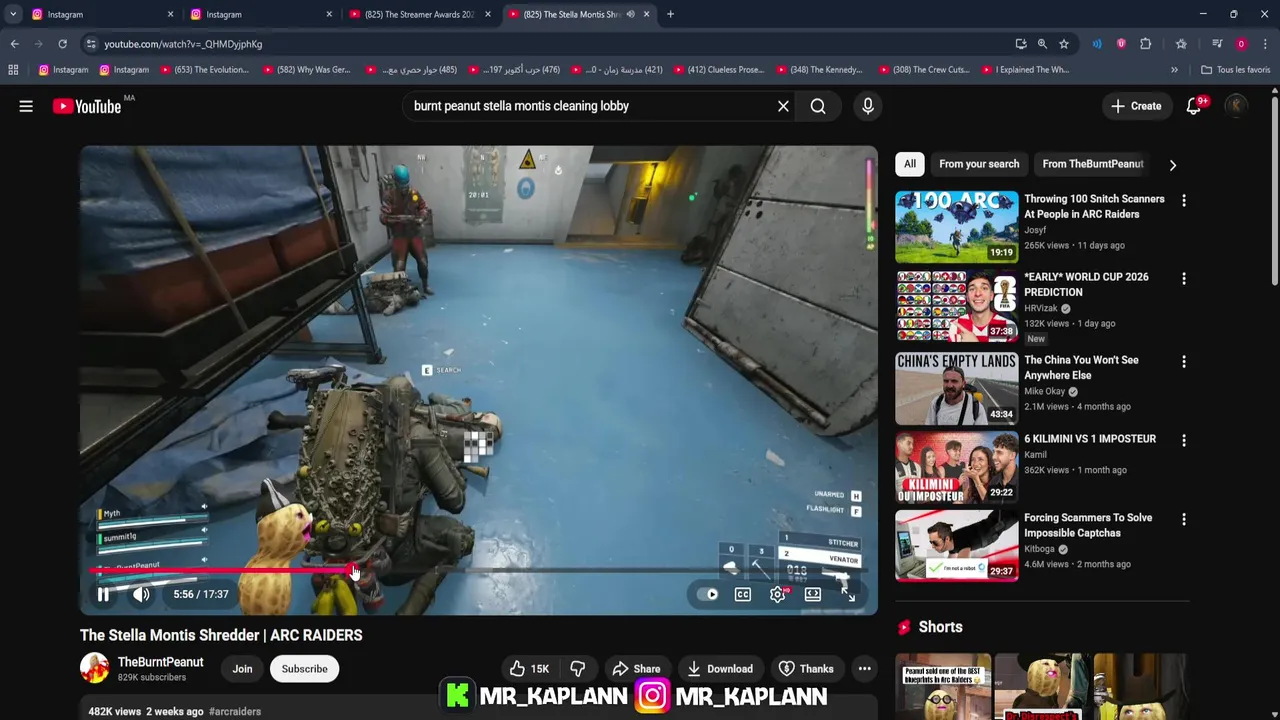Open Chrome tab search dropdown
Screen dimensions: 1280x720
(12, 14)
